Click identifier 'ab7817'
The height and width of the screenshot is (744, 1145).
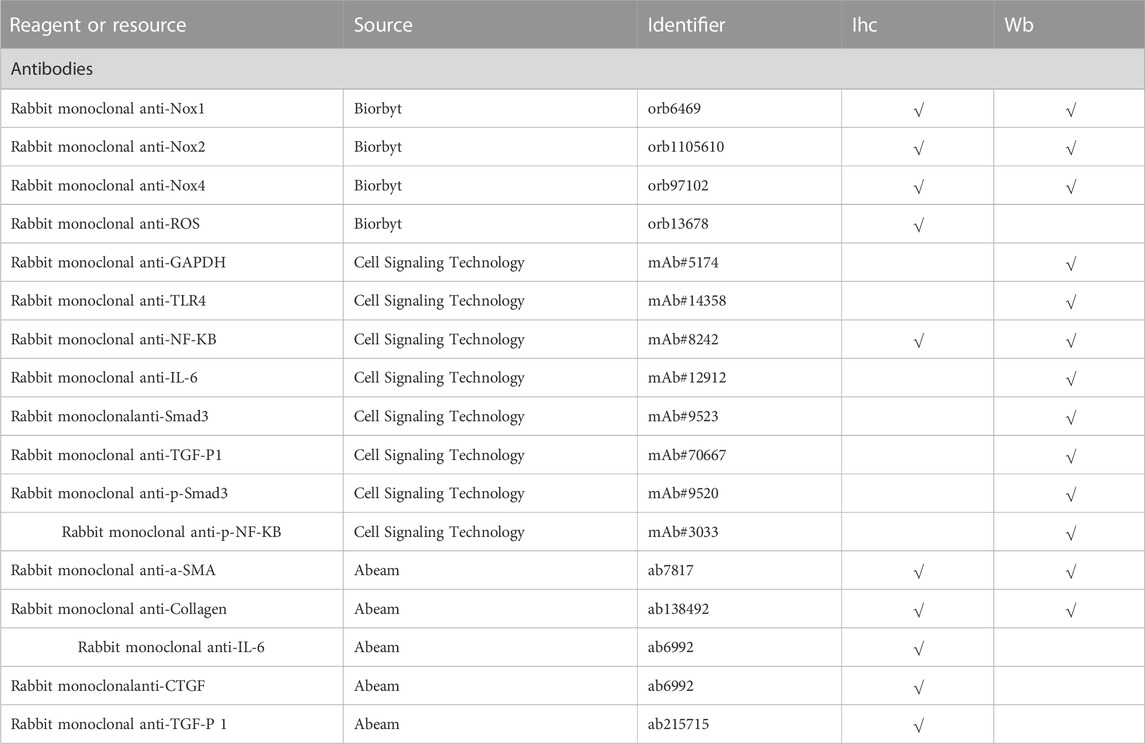670,570
